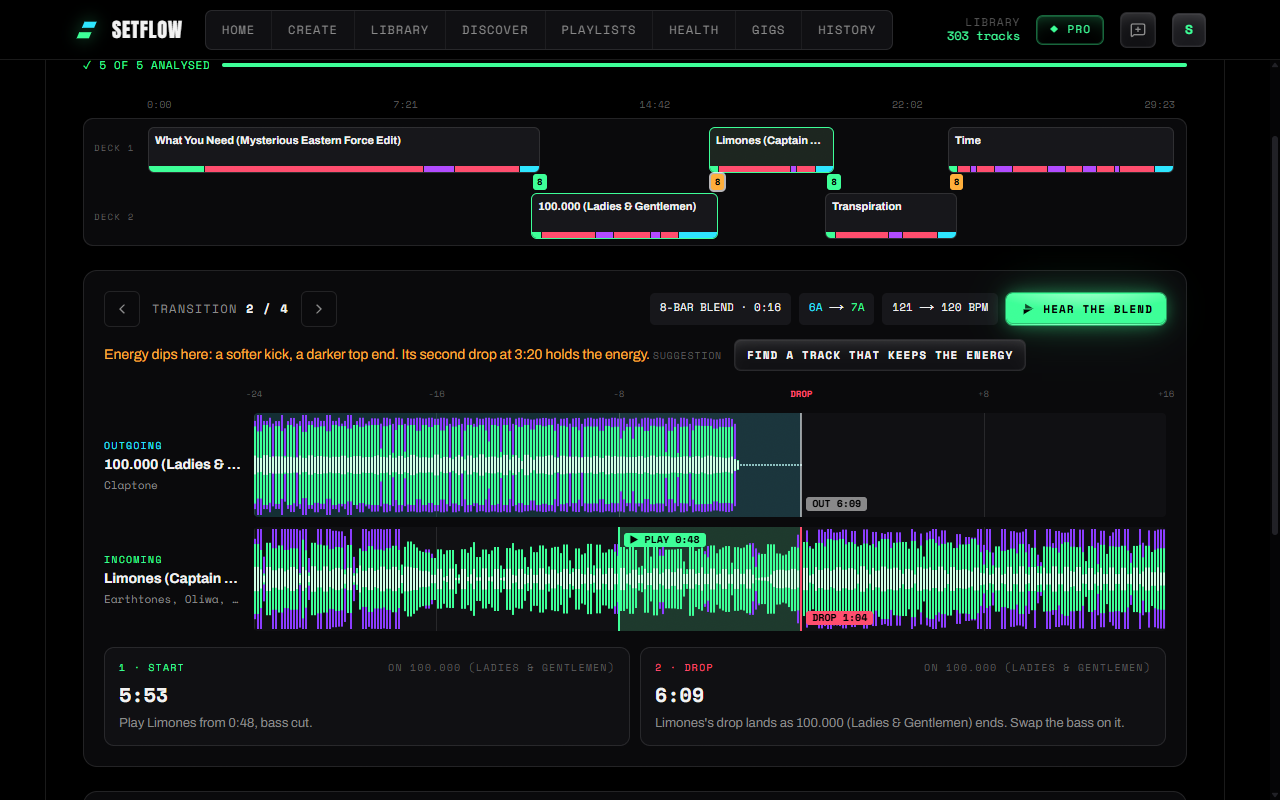This screenshot has height=800, width=1280.
Task: Open the Home nav item
Action: point(238,30)
